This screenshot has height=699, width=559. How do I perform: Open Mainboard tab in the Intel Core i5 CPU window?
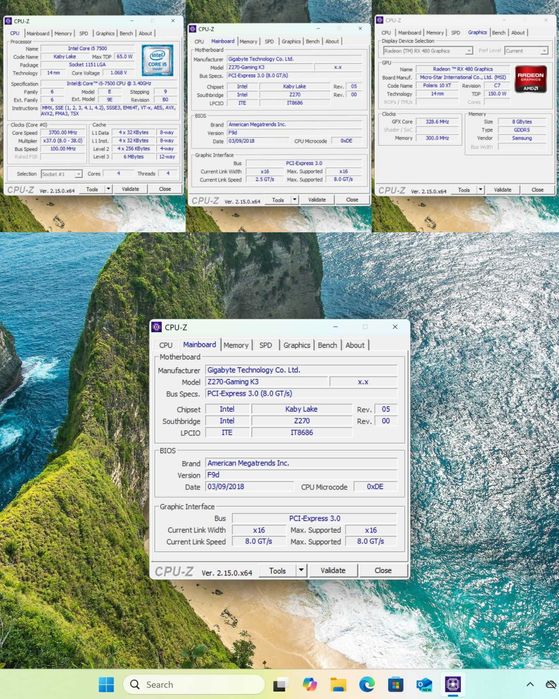38,33
